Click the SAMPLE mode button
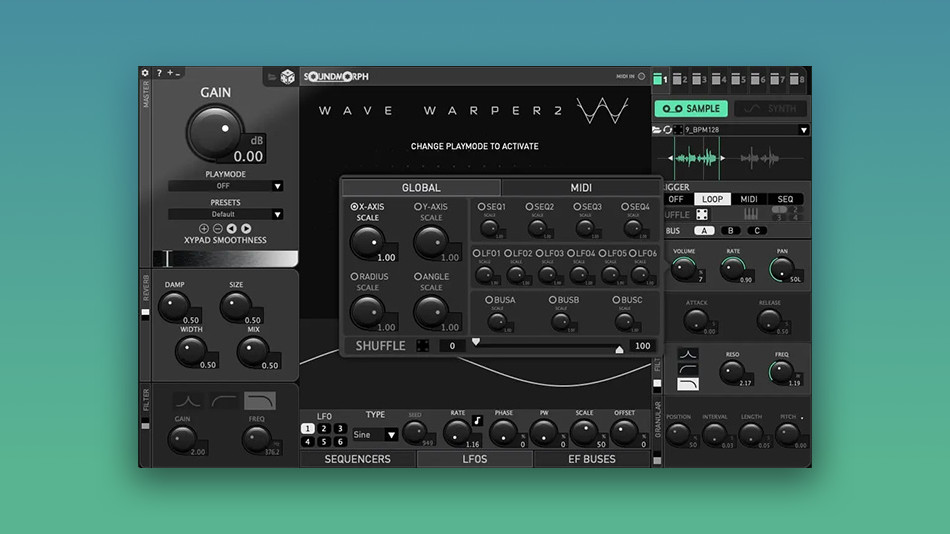The height and width of the screenshot is (534, 950). (x=691, y=109)
